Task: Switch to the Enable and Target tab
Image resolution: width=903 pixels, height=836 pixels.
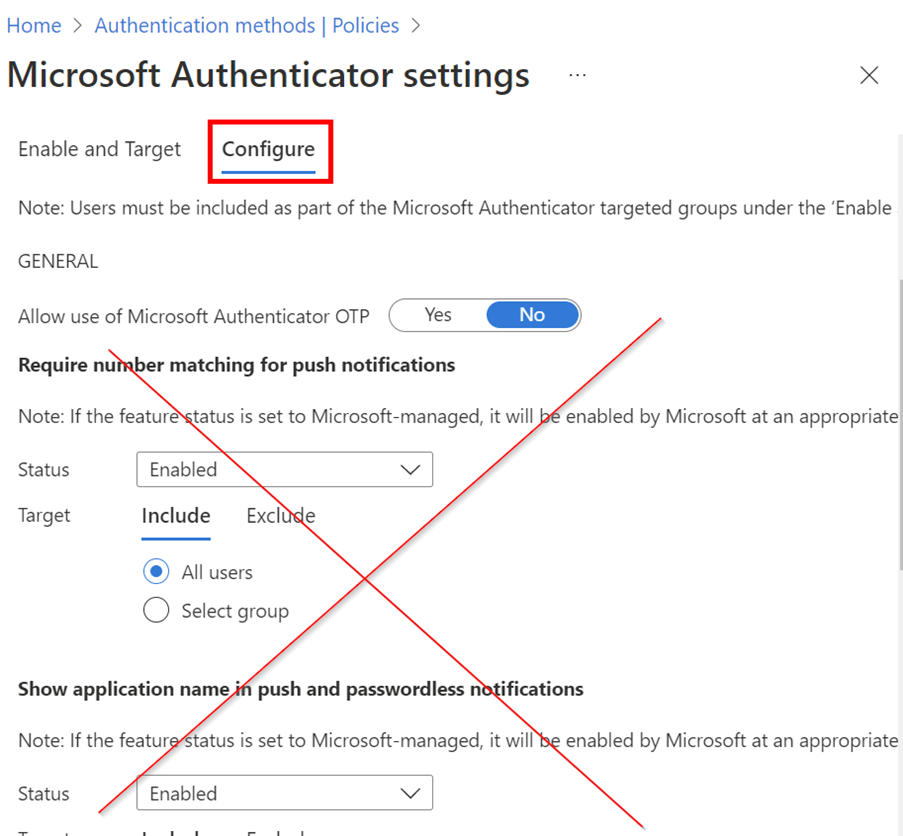Action: (x=100, y=149)
